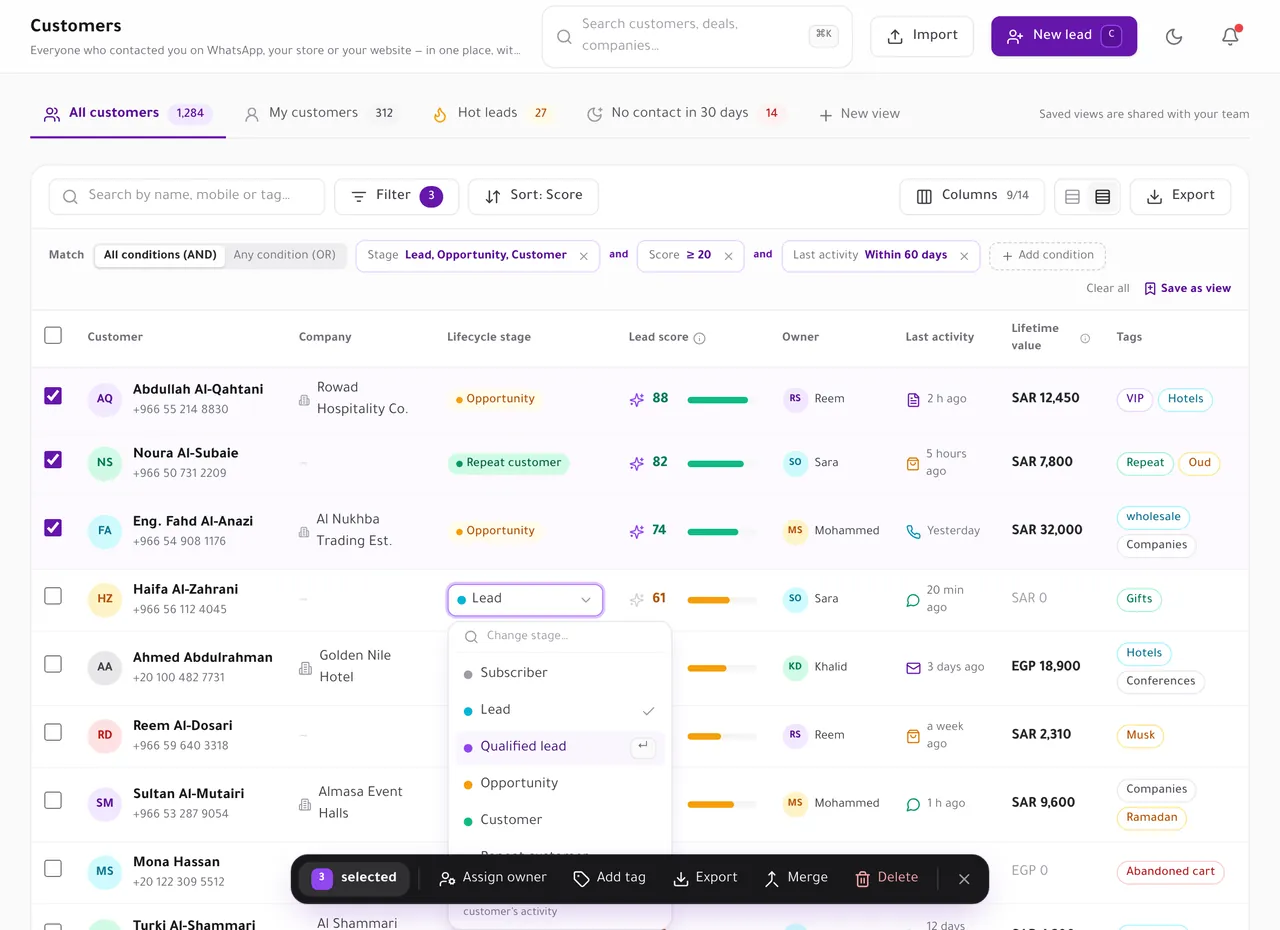
Task: Check Haifa Al-Zahrani row checkbox
Action: click(53, 596)
